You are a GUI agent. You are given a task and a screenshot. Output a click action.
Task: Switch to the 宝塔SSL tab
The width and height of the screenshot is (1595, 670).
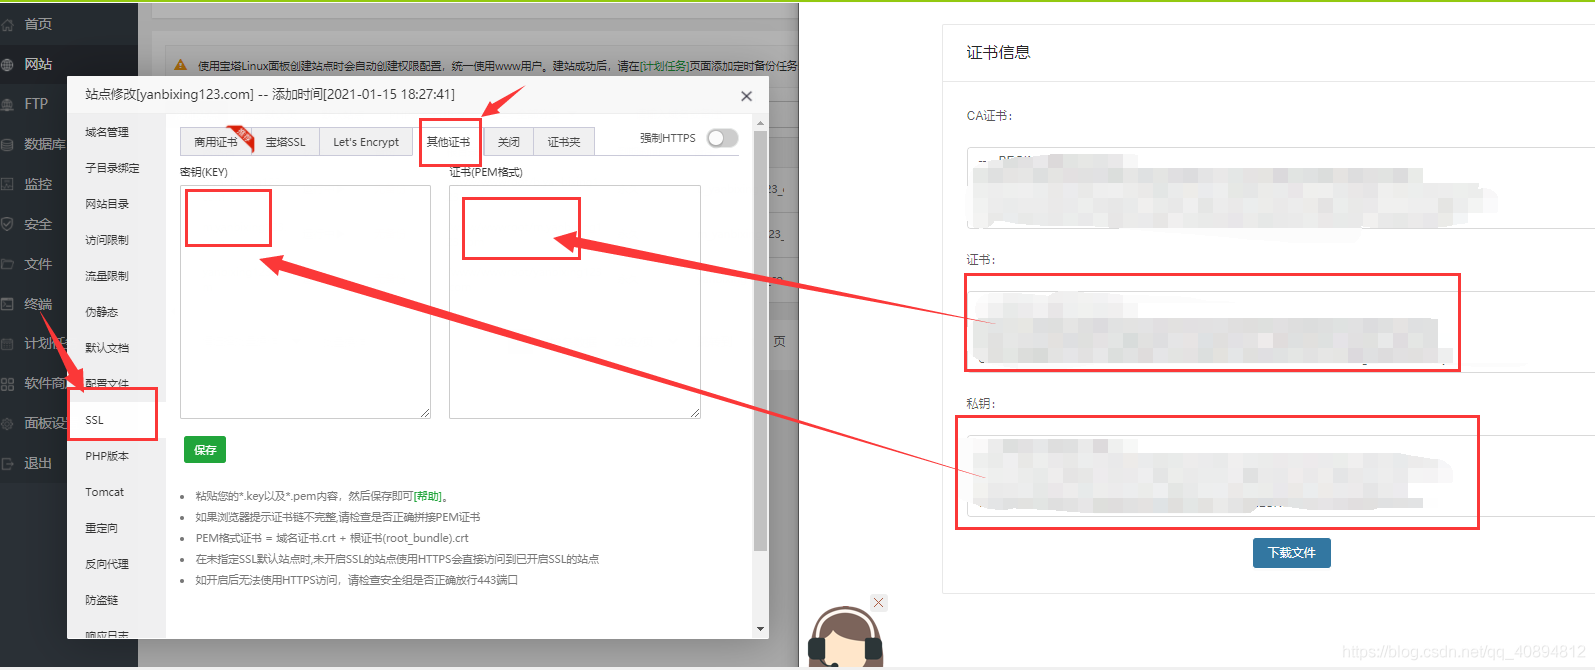286,142
